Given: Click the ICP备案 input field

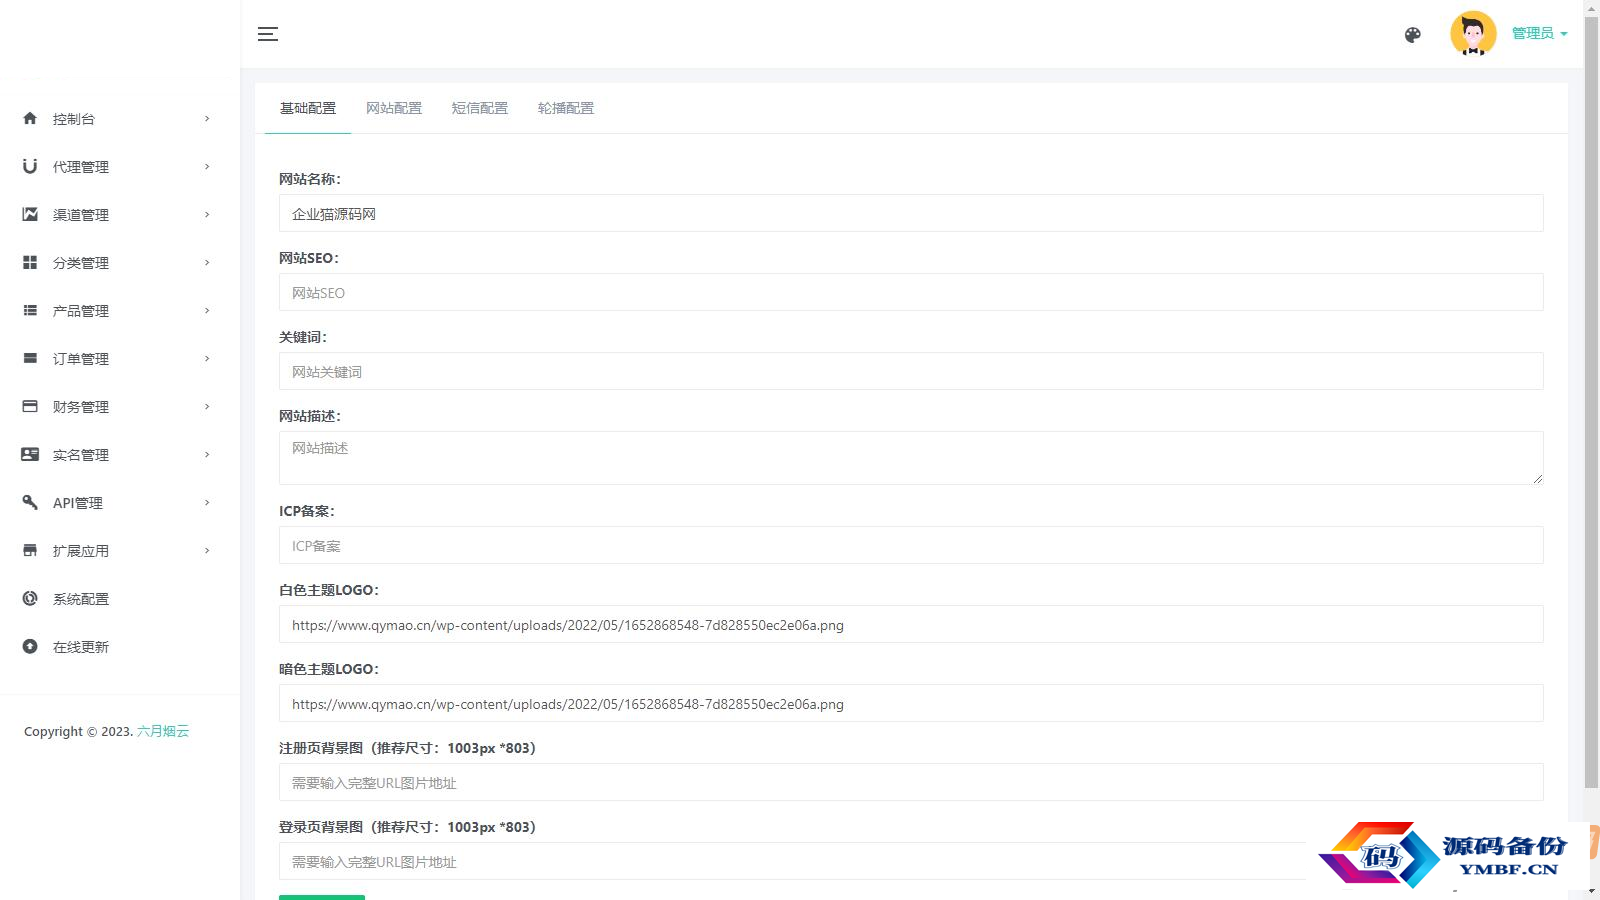Looking at the screenshot, I should 911,545.
